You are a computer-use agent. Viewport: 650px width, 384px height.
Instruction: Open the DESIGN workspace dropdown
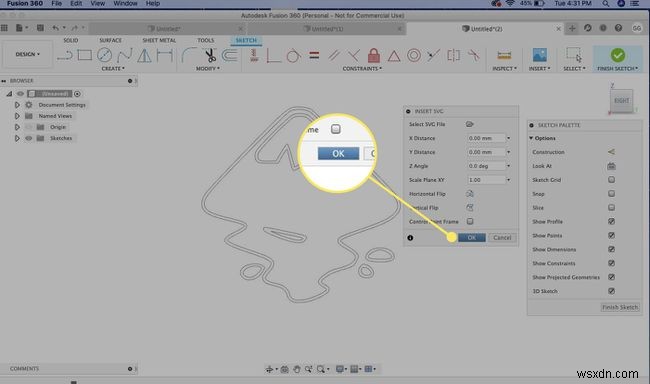click(28, 54)
